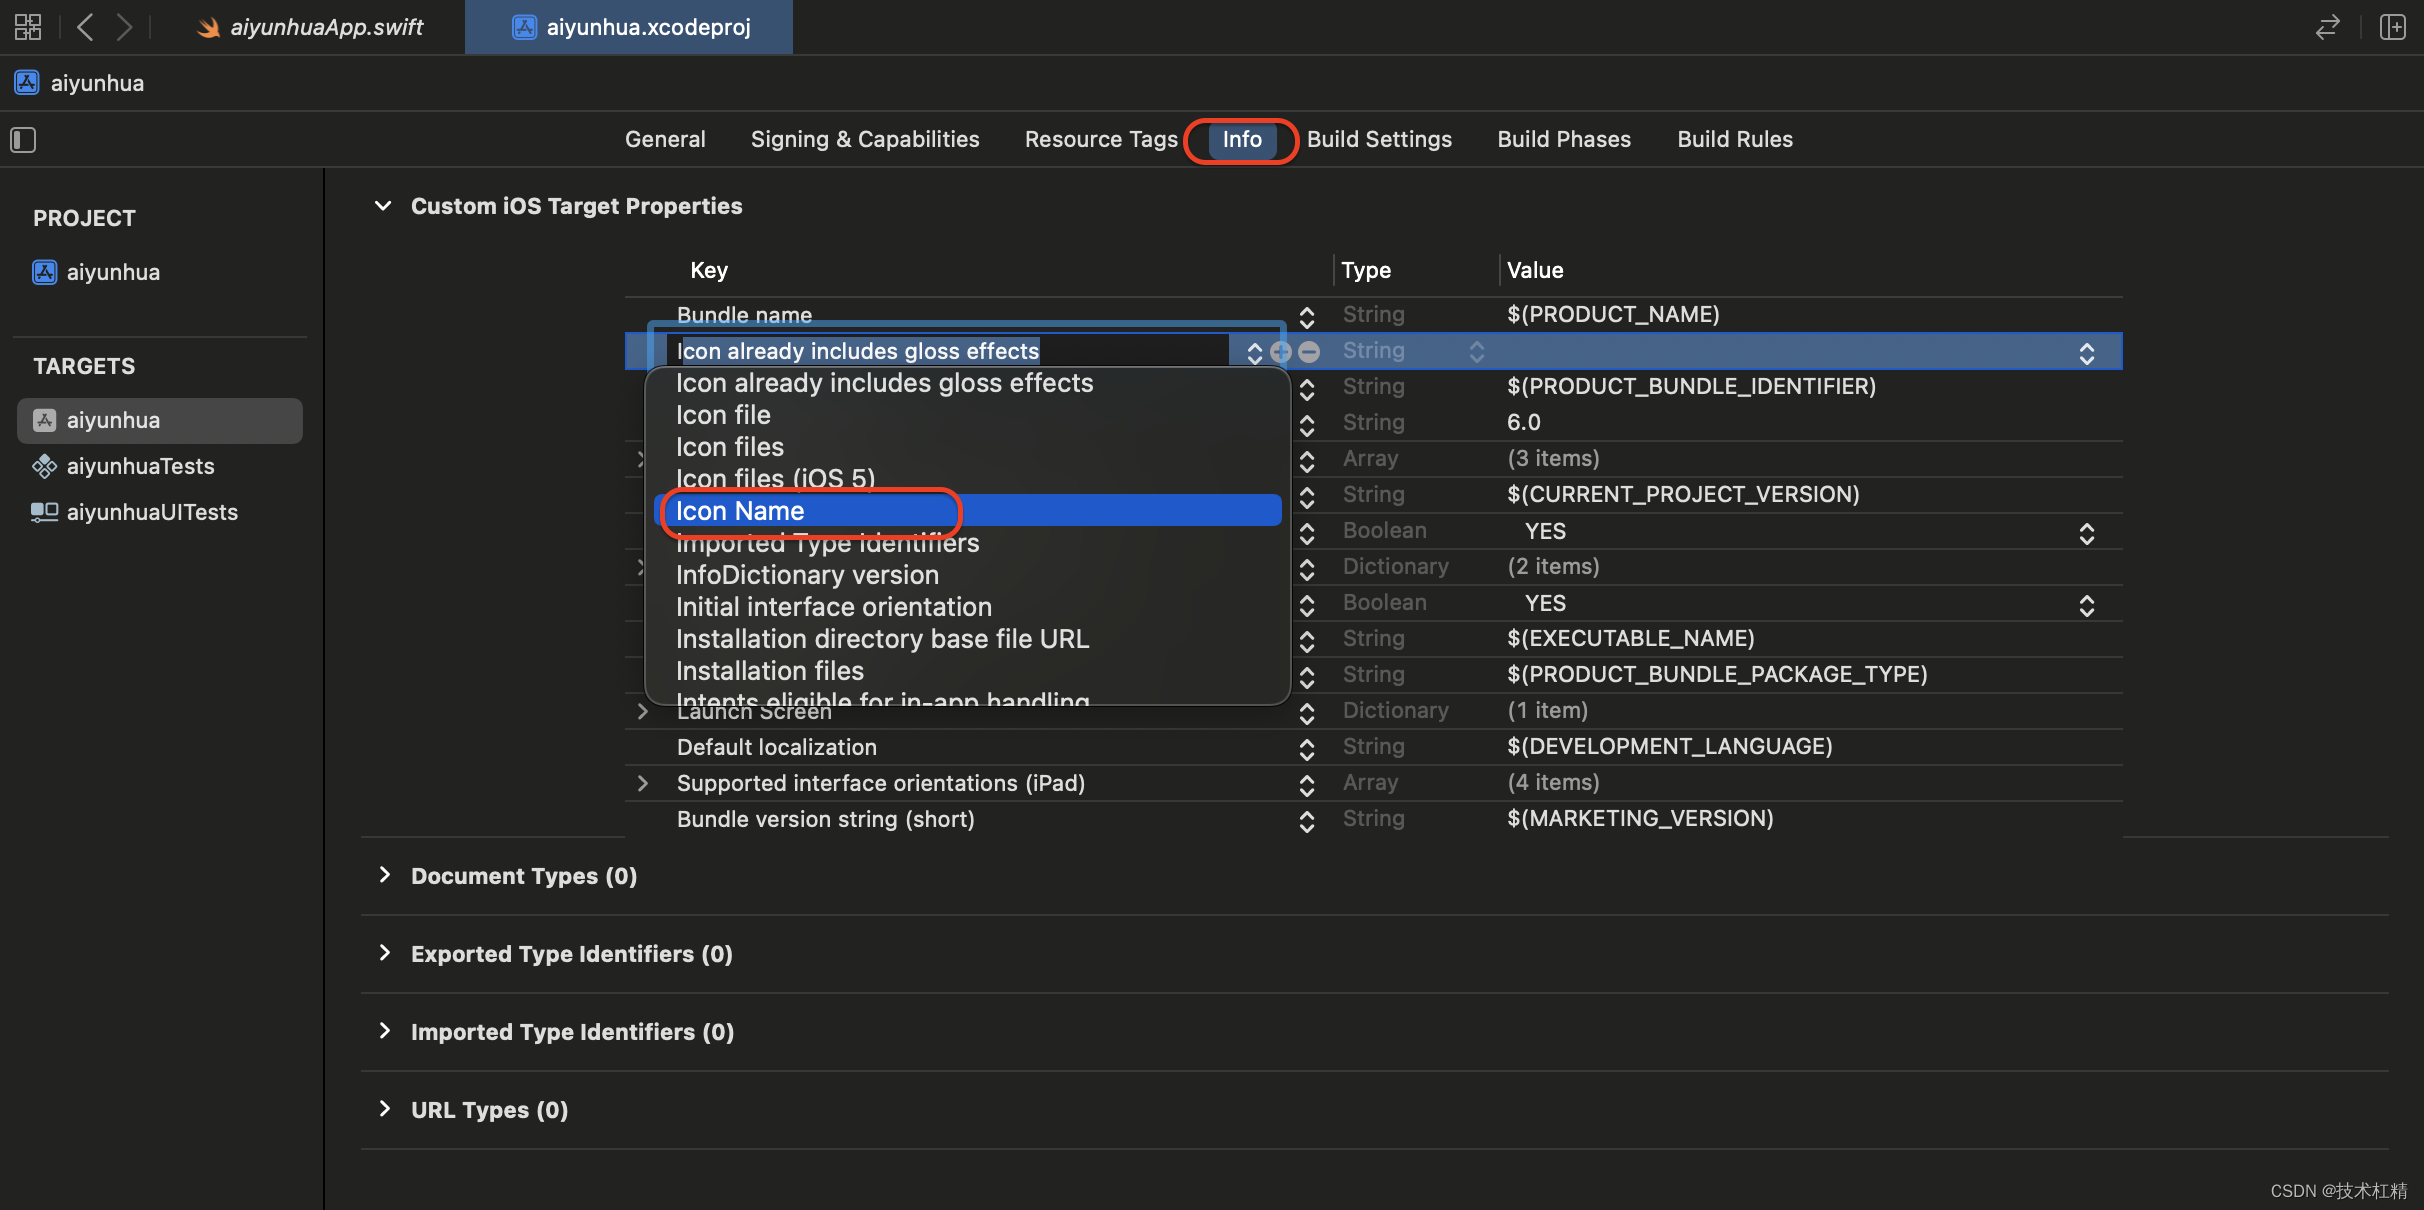Choose 'Icon Name' from the key list

tap(968, 511)
